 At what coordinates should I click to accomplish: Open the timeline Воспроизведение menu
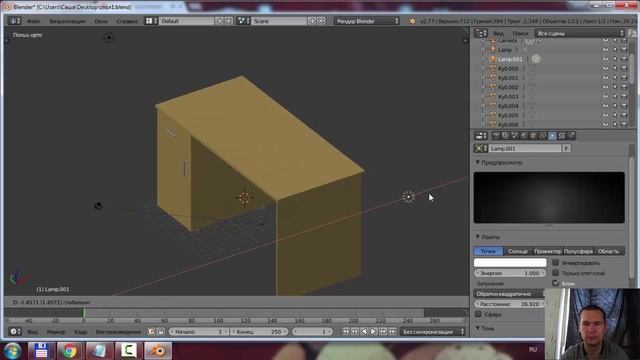point(118,332)
